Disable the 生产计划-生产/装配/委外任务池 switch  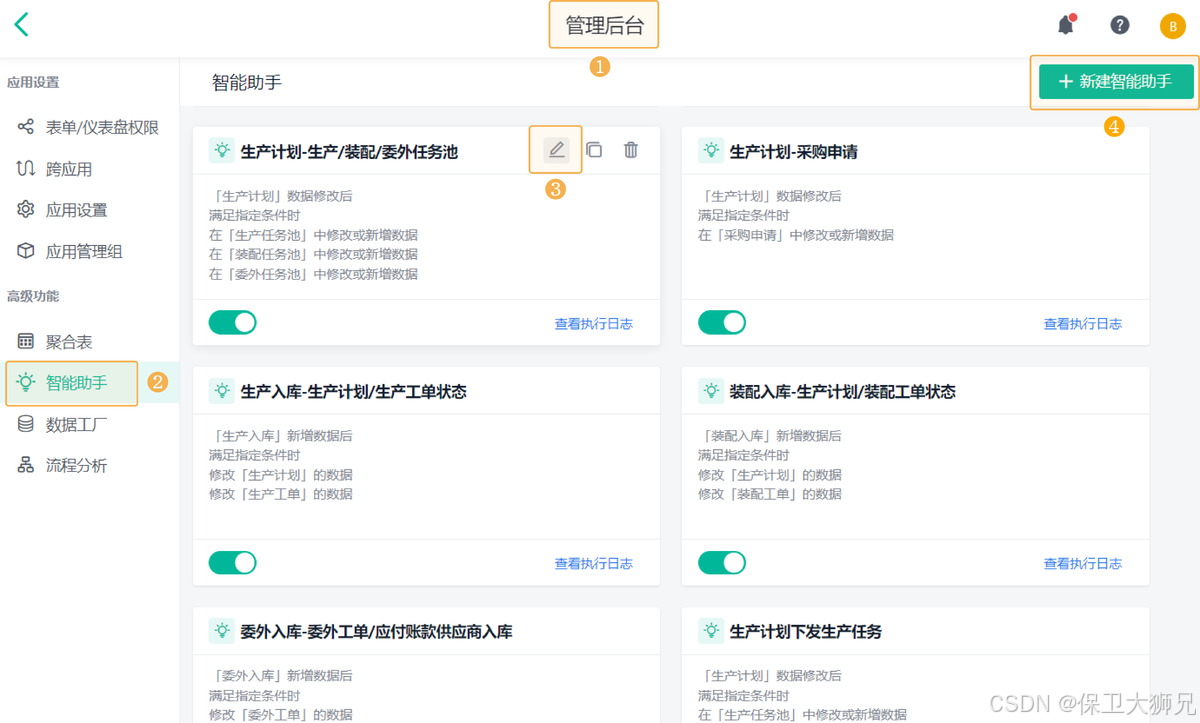[x=233, y=323]
